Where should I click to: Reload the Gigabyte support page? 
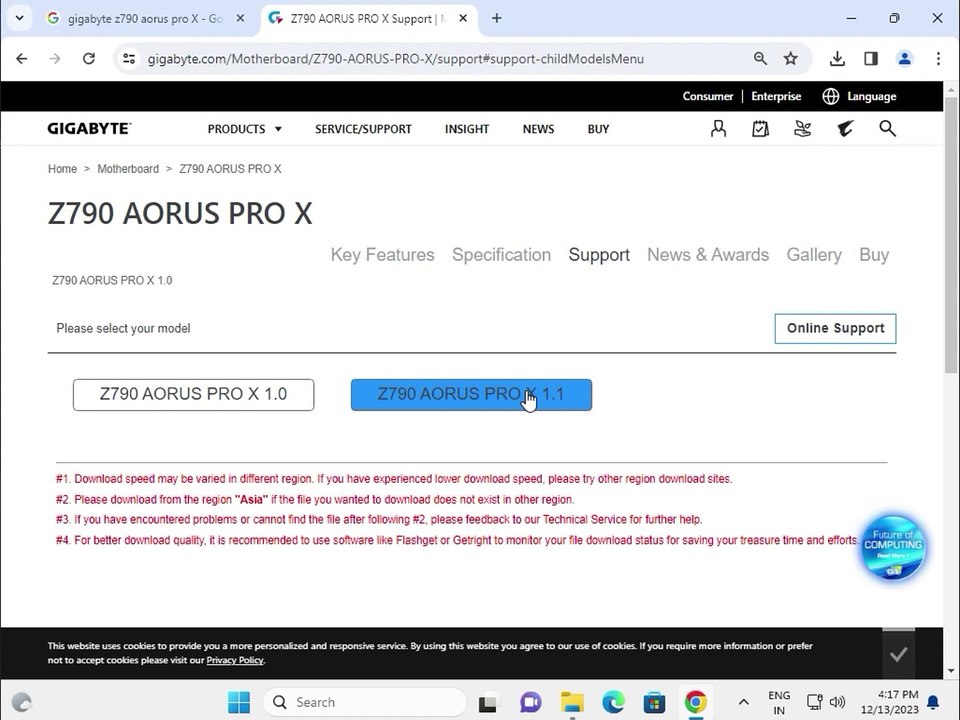[89, 59]
